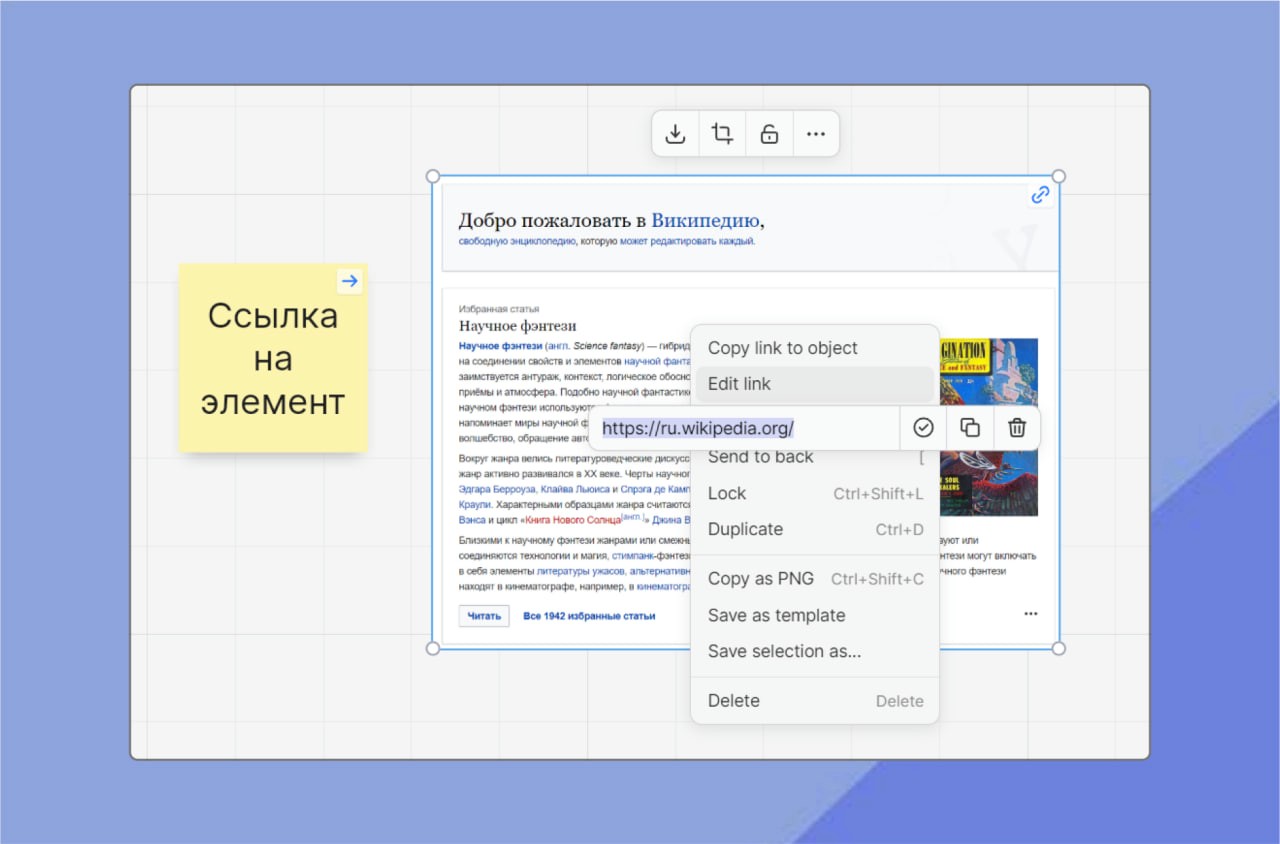1280x844 pixels.
Task: Select Lock from context menu
Action: [815, 493]
